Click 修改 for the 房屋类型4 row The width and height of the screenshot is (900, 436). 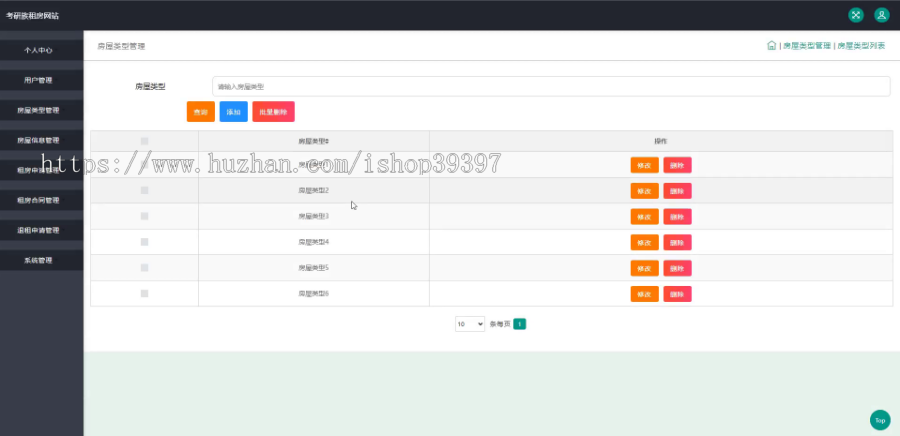click(645, 243)
